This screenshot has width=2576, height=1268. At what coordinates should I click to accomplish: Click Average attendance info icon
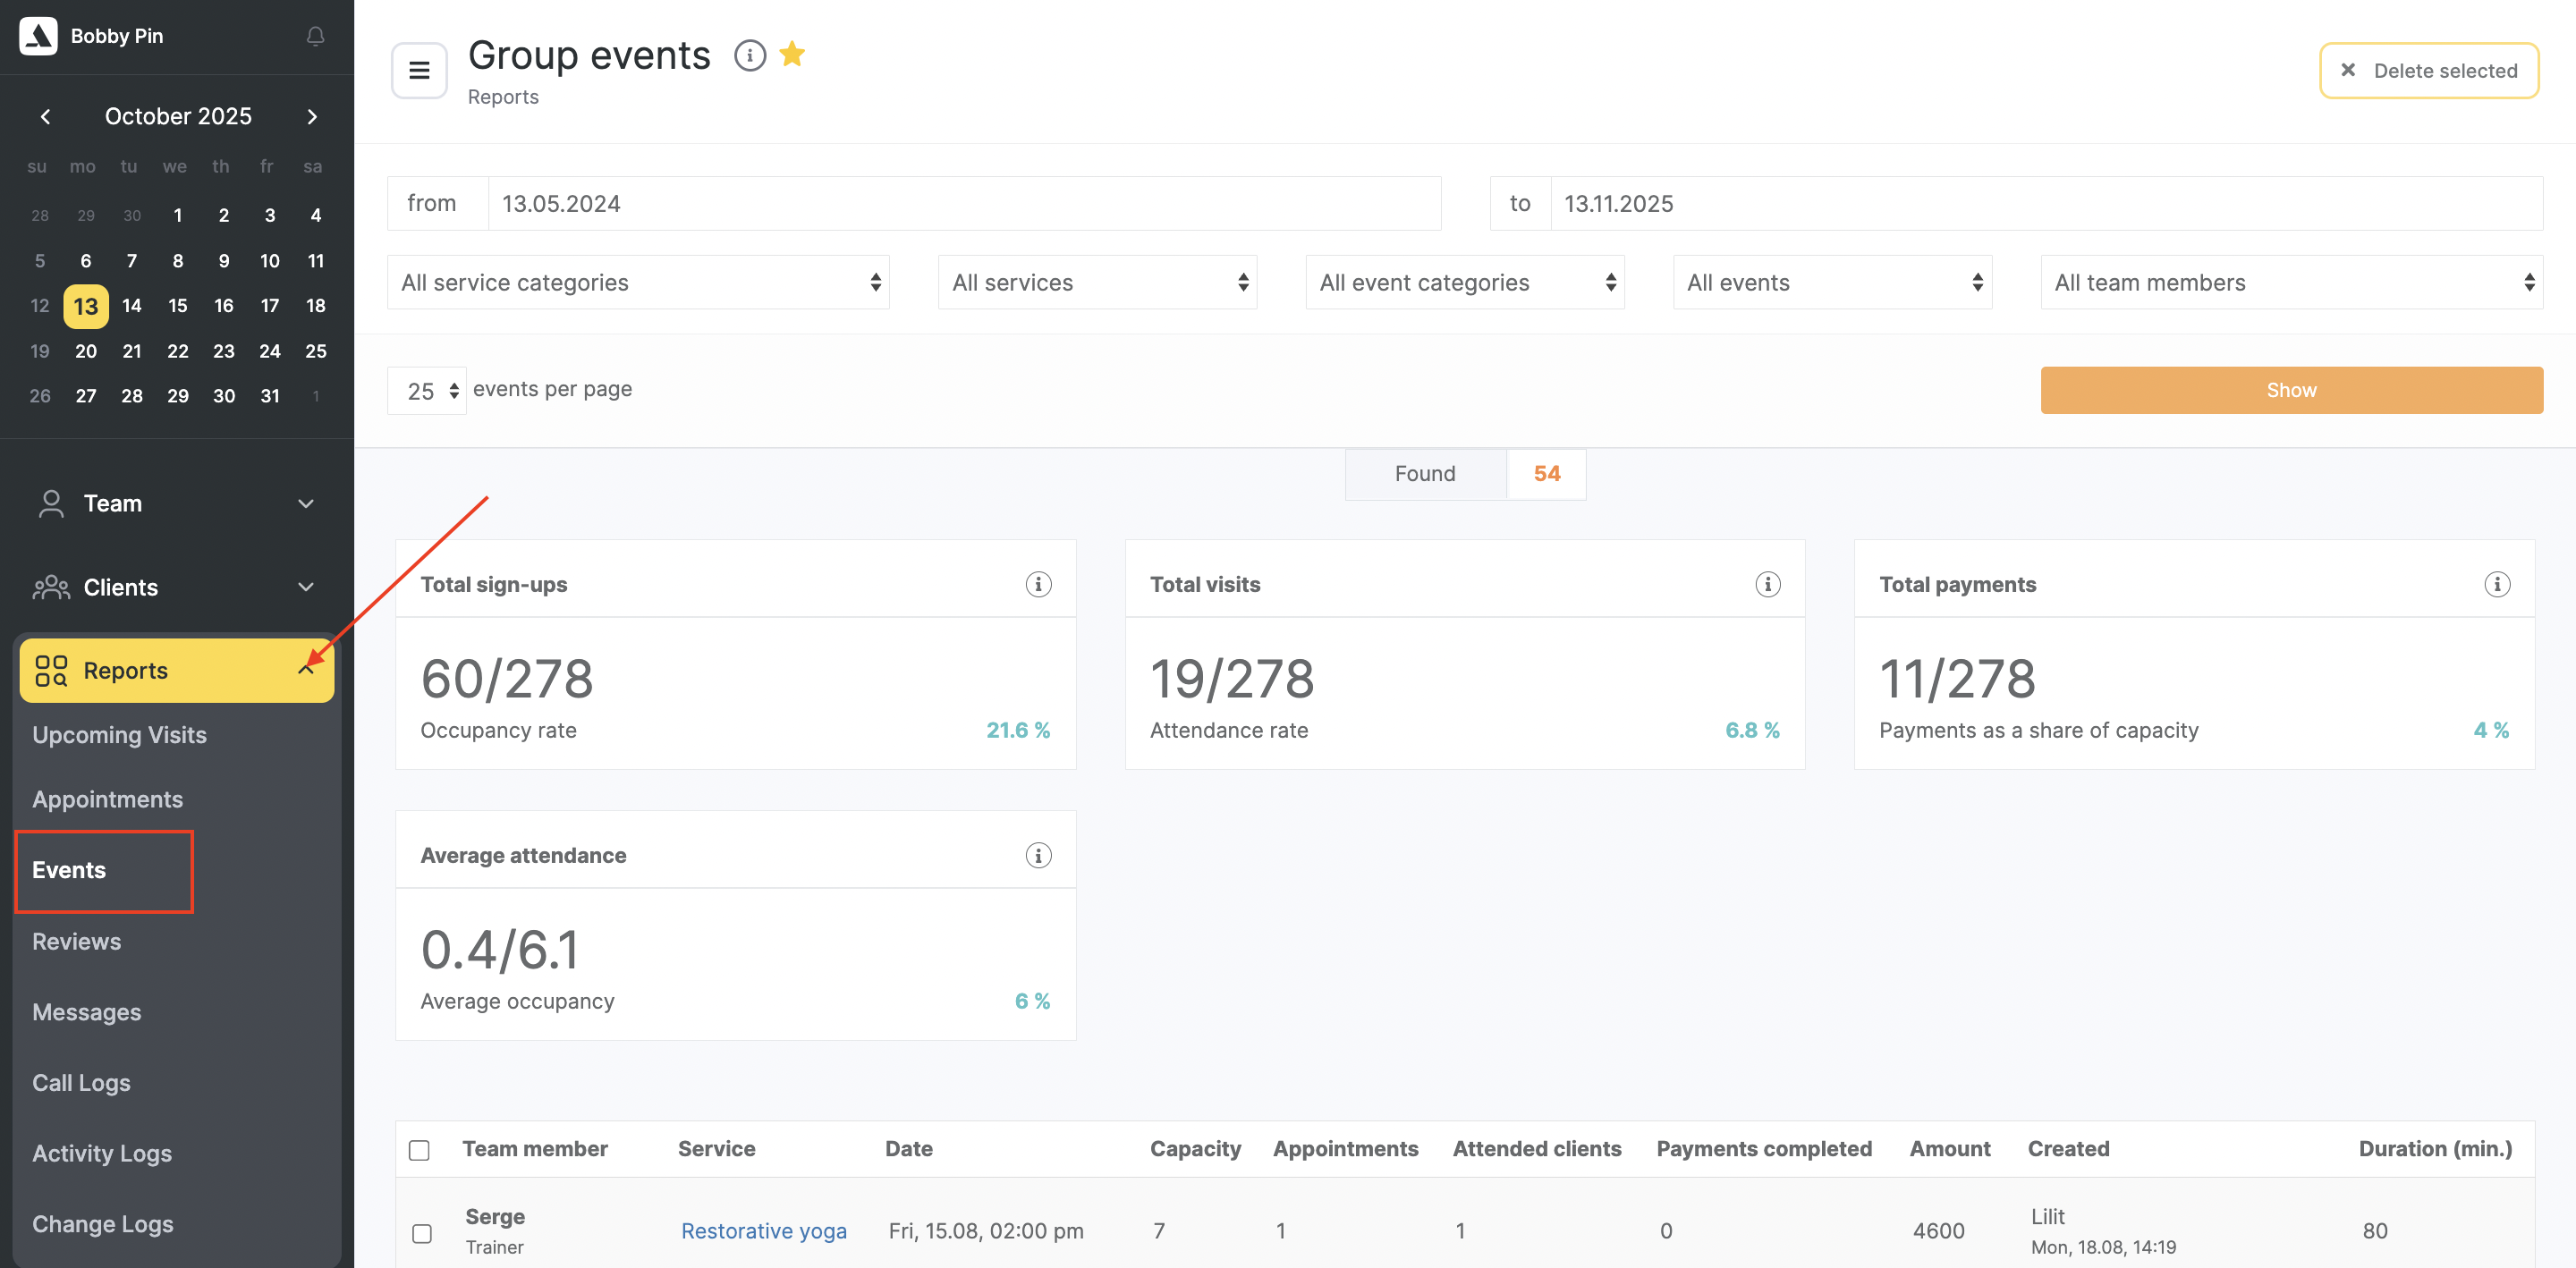point(1038,855)
